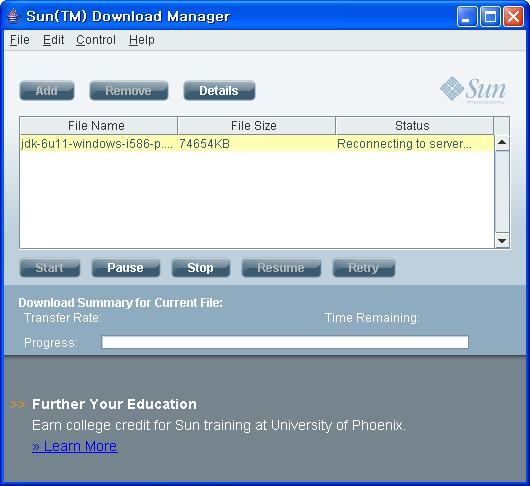Click the Time Remaining label
The image size is (530, 486).
tap(372, 318)
